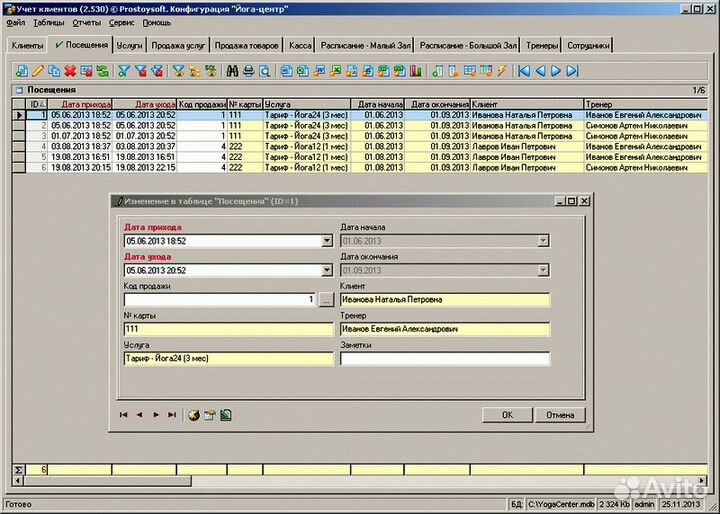
Task: Click the red X delete record icon
Action: (70, 71)
